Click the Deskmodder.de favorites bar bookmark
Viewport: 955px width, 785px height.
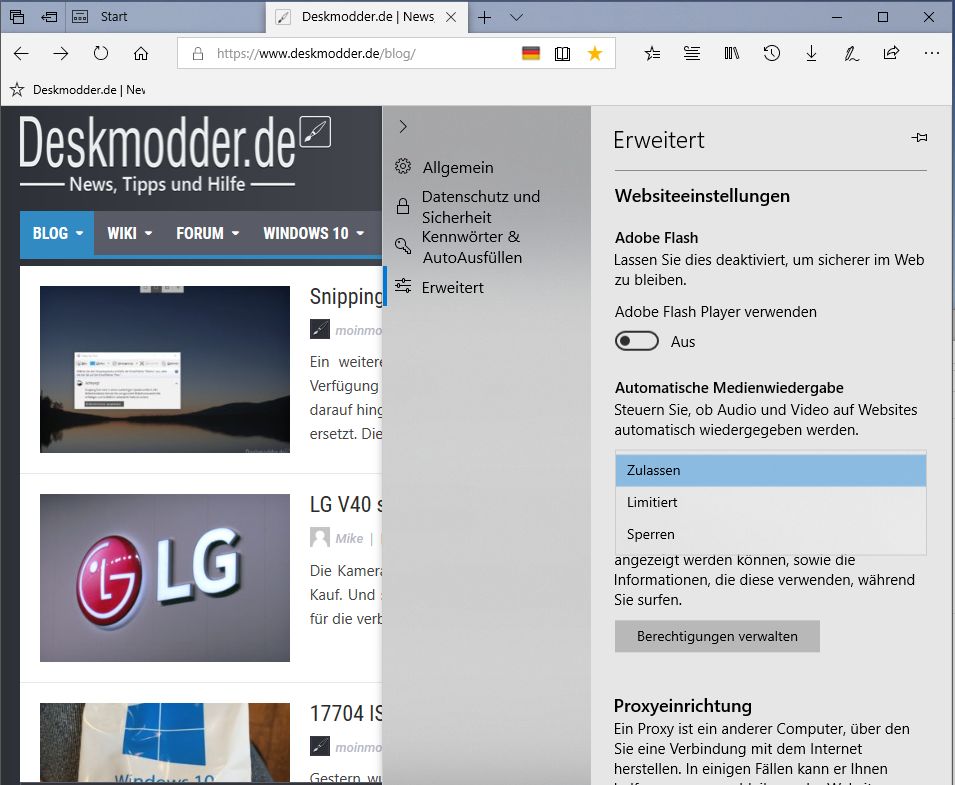[x=77, y=90]
